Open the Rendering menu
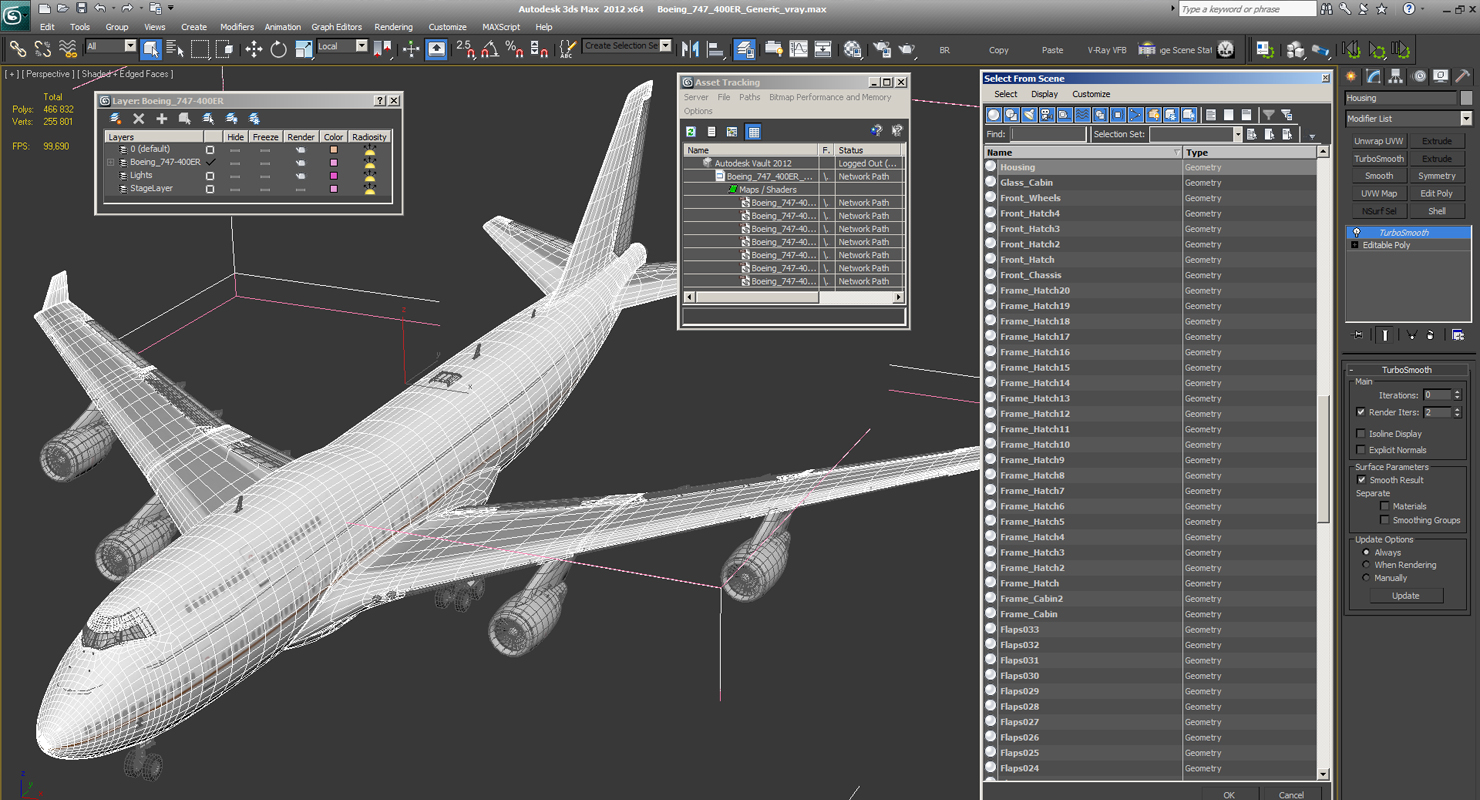 [393, 27]
